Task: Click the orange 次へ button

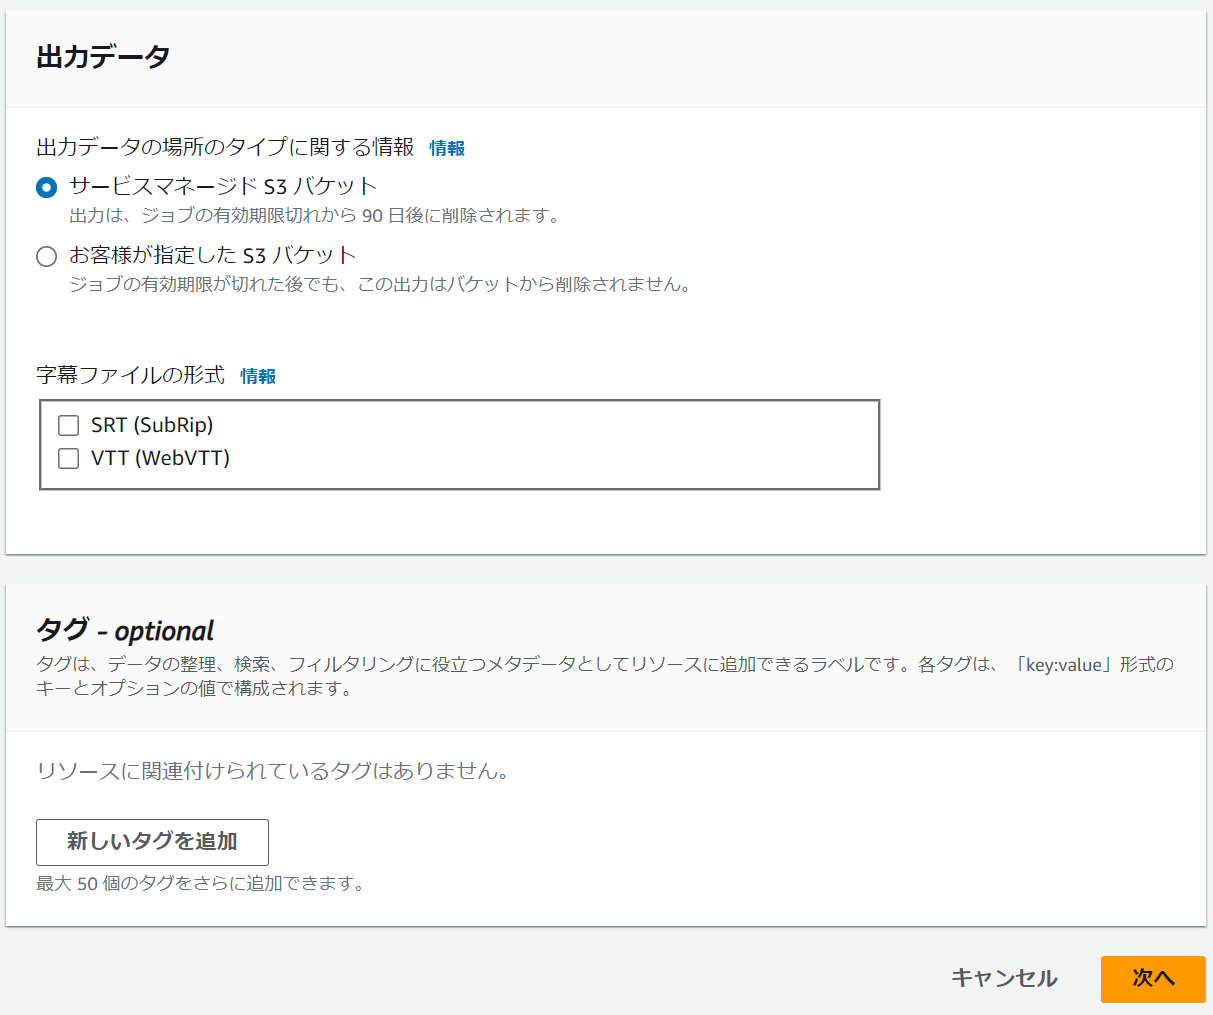Action: click(1153, 978)
